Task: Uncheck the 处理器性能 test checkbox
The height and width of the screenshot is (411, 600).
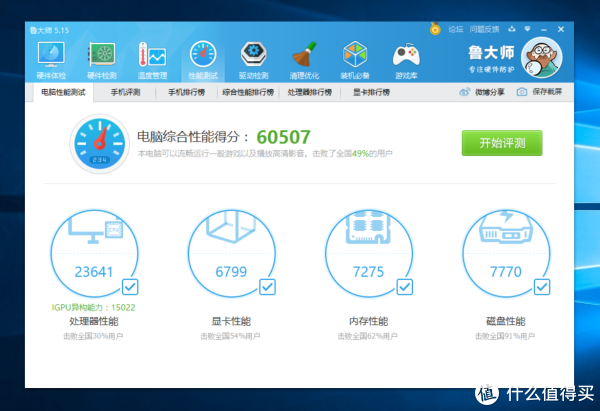Action: coord(130,287)
